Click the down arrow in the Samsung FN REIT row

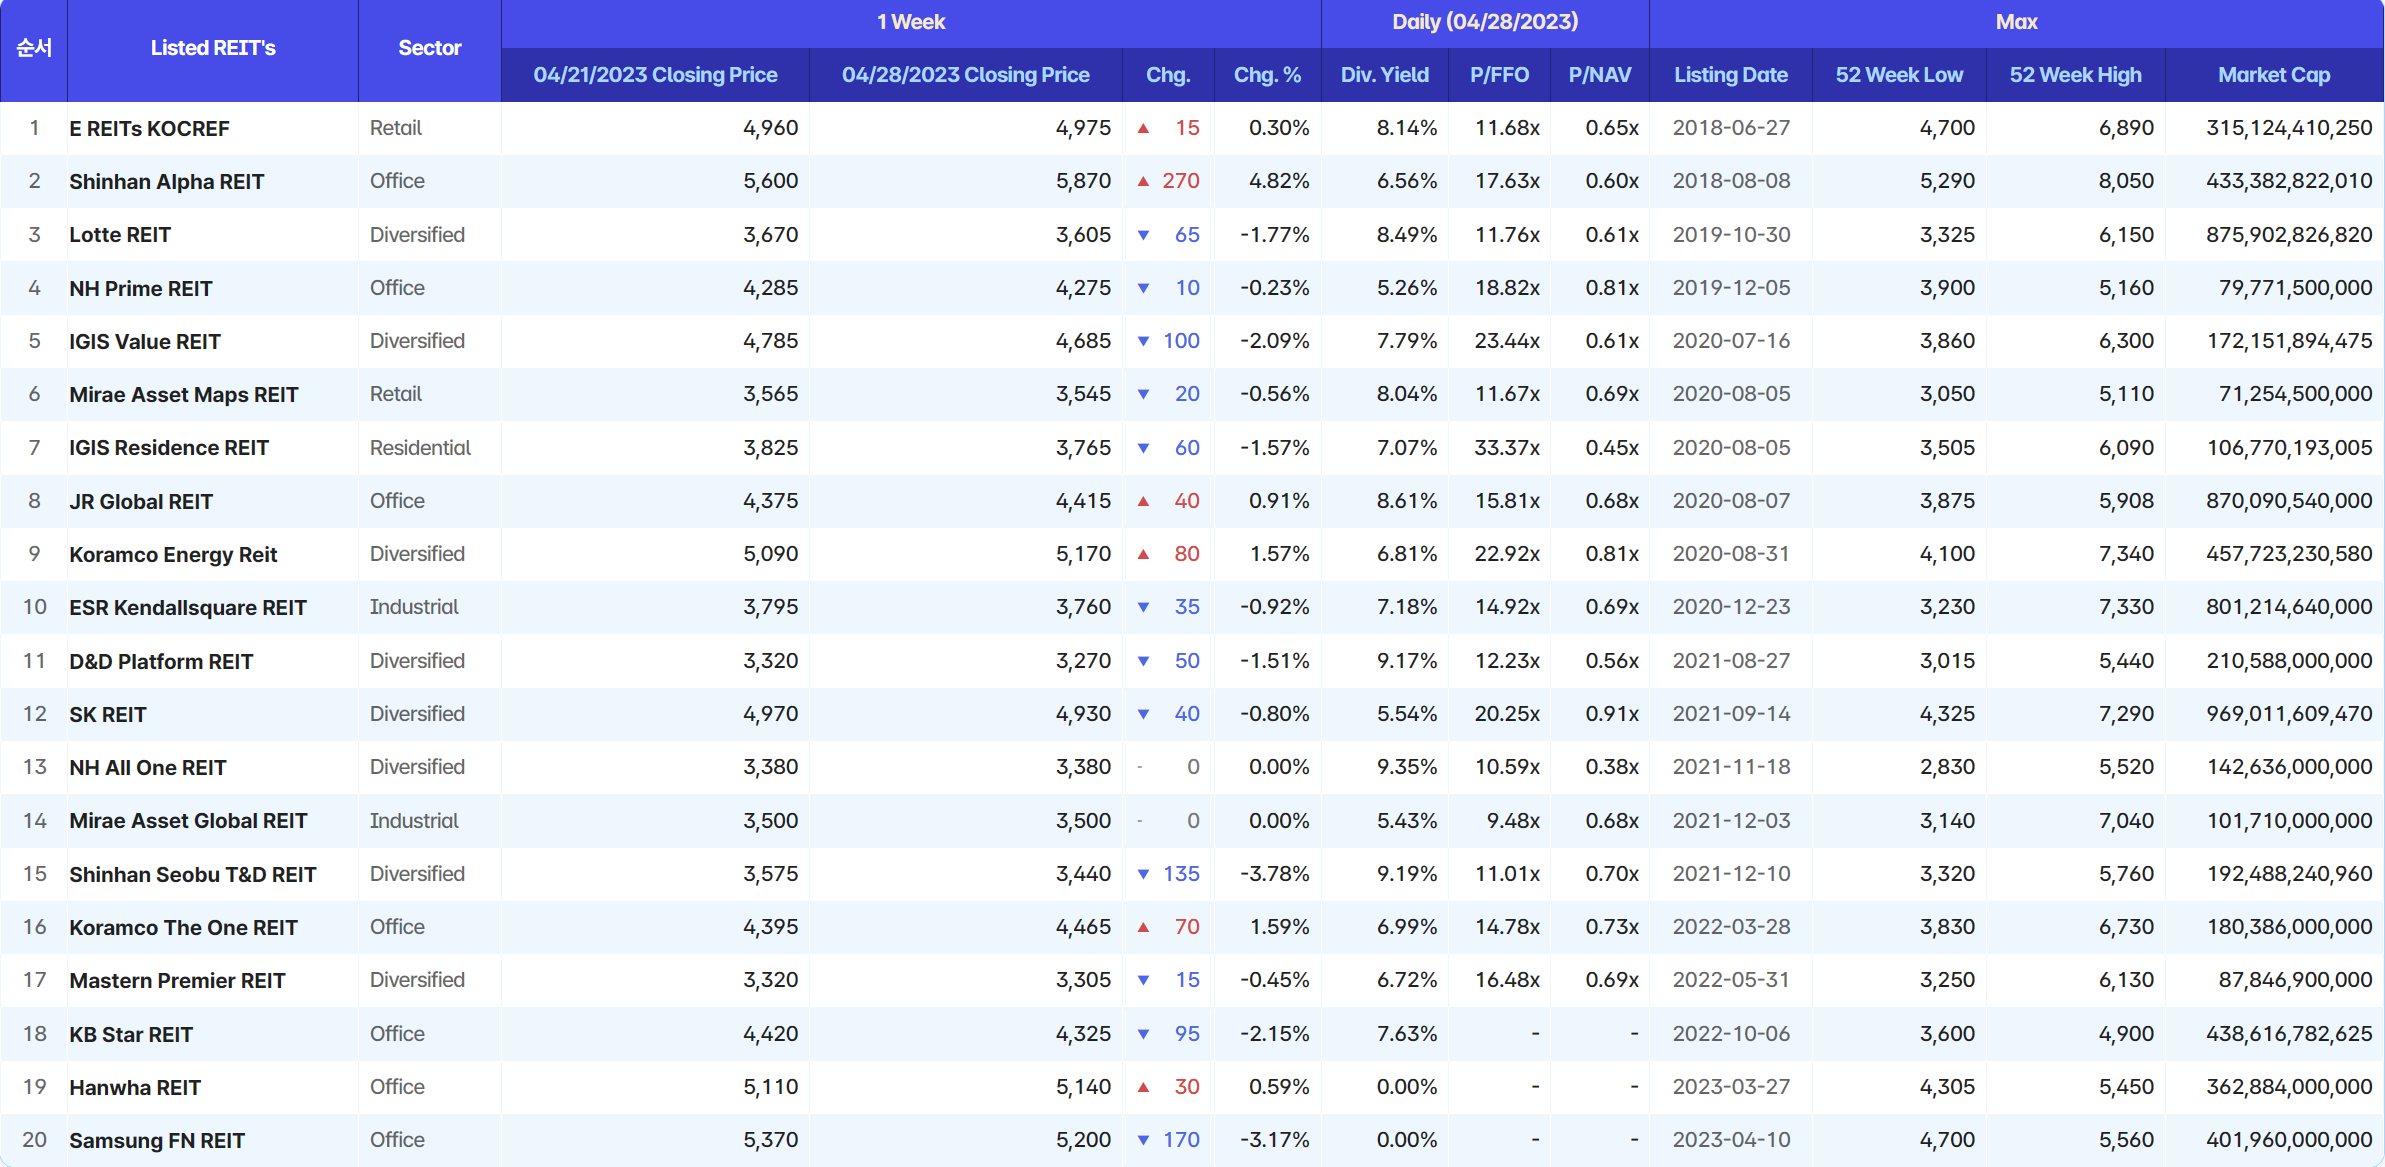coord(1143,1140)
